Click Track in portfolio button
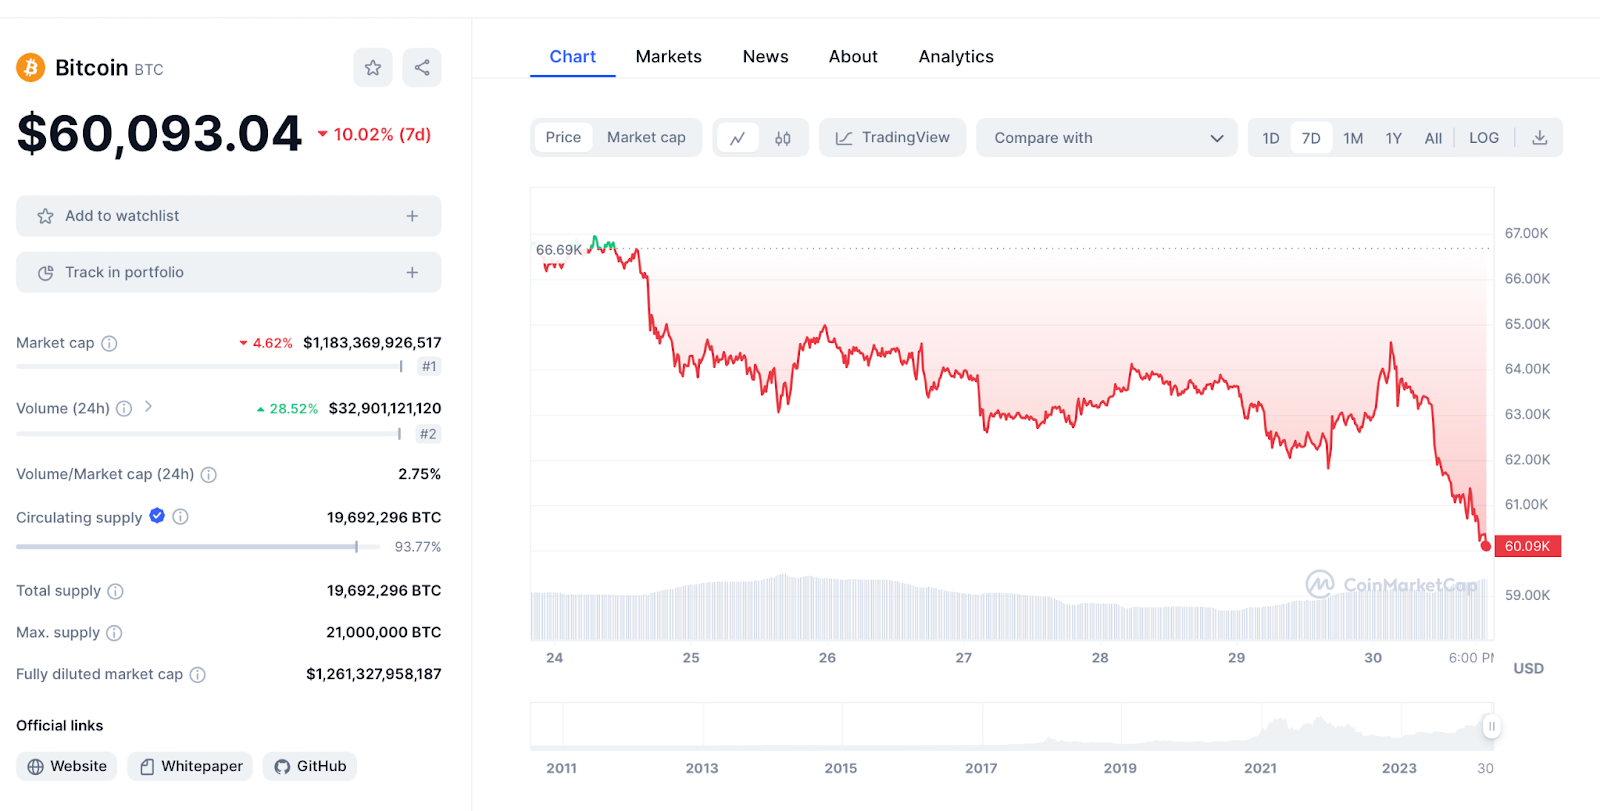Image resolution: width=1600 pixels, height=811 pixels. 228,272
